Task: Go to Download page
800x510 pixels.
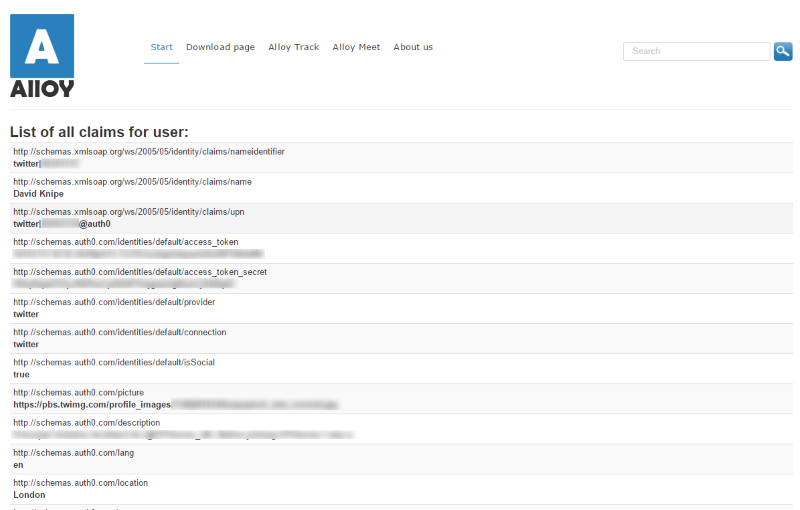Action: [x=220, y=47]
